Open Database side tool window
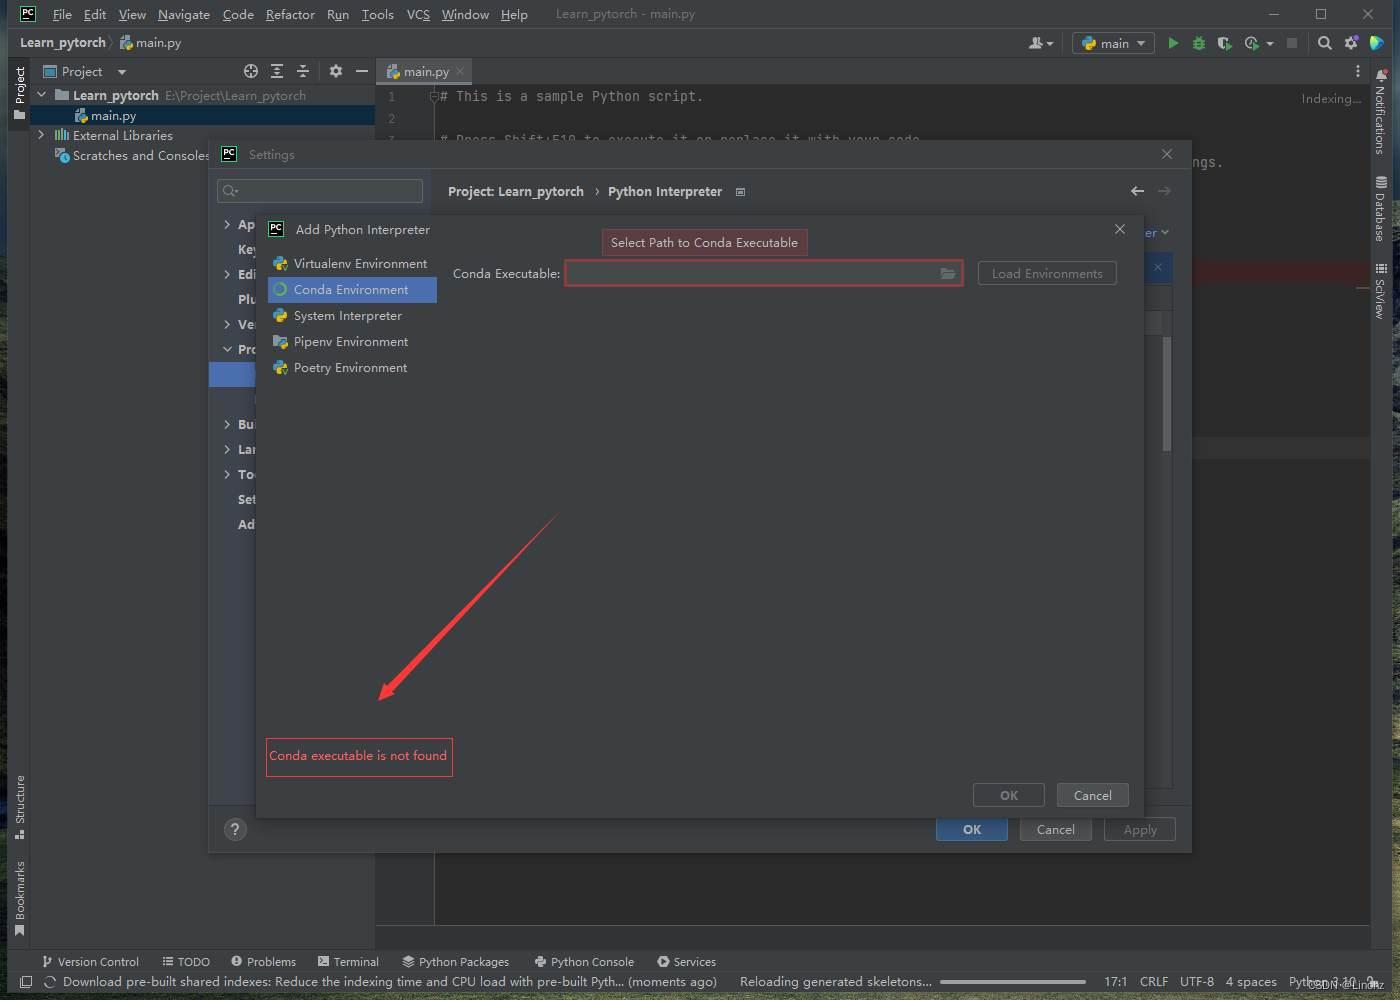 (x=1380, y=209)
